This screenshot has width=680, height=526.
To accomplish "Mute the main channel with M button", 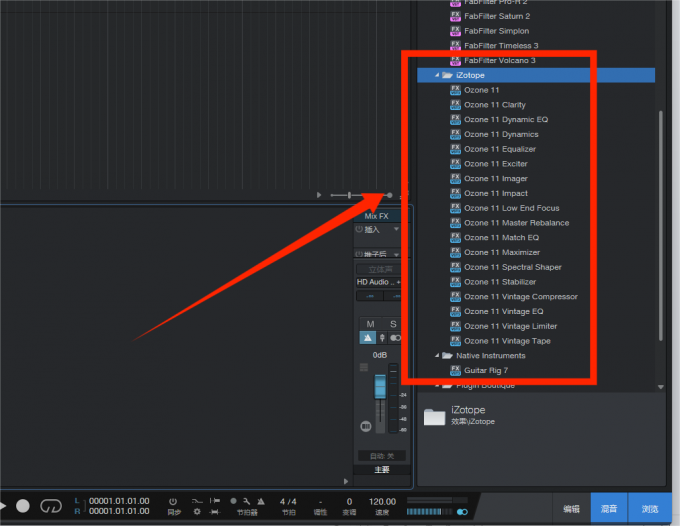I will tap(370, 324).
